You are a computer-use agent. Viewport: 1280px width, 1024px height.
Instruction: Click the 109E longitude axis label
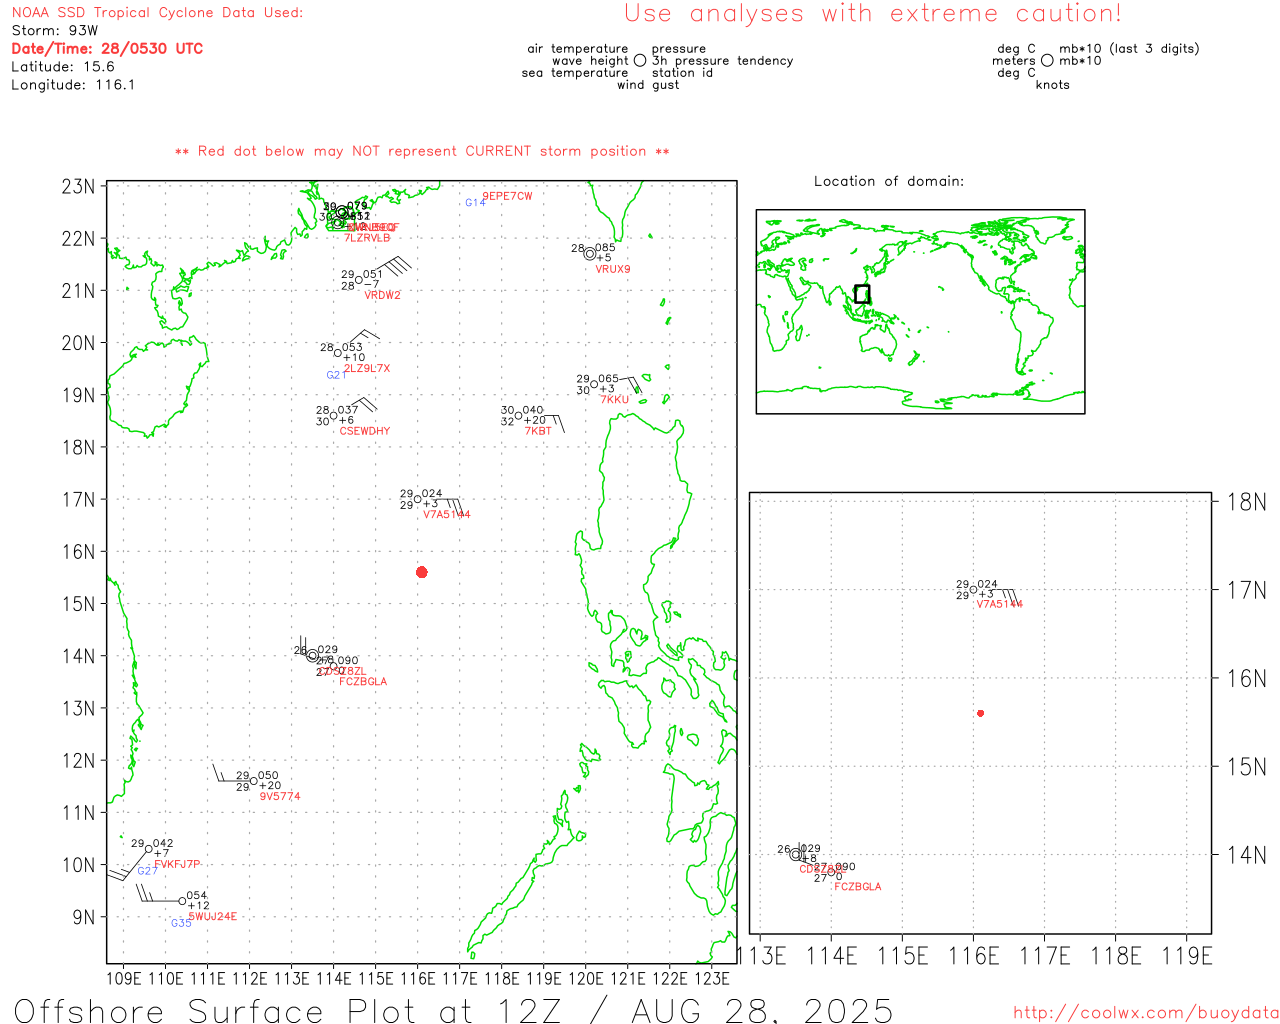click(x=123, y=978)
